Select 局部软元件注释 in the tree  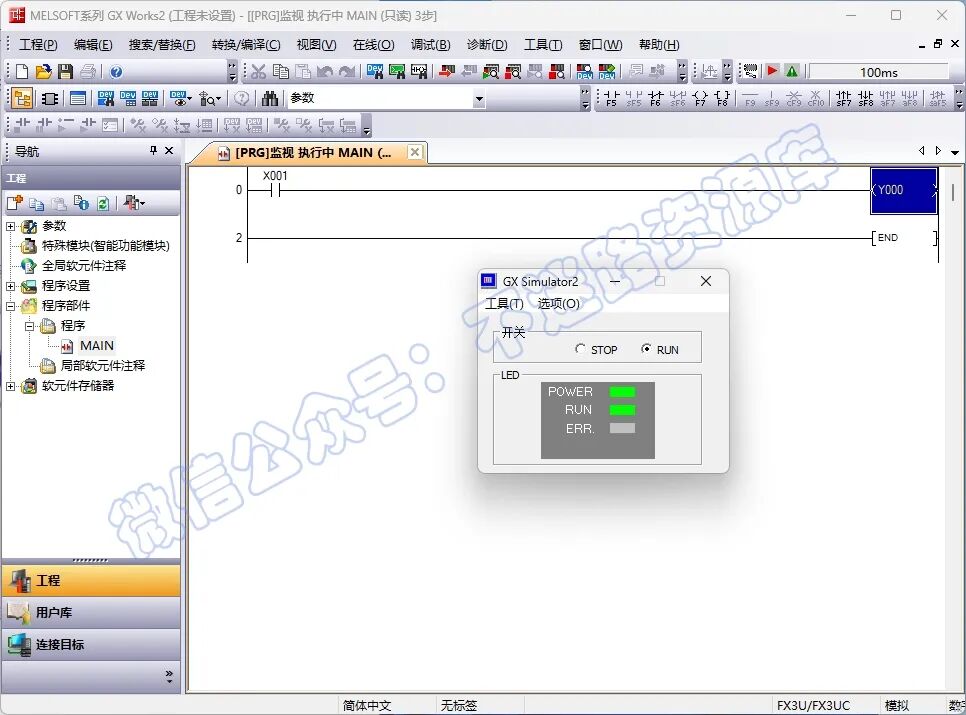(103, 366)
